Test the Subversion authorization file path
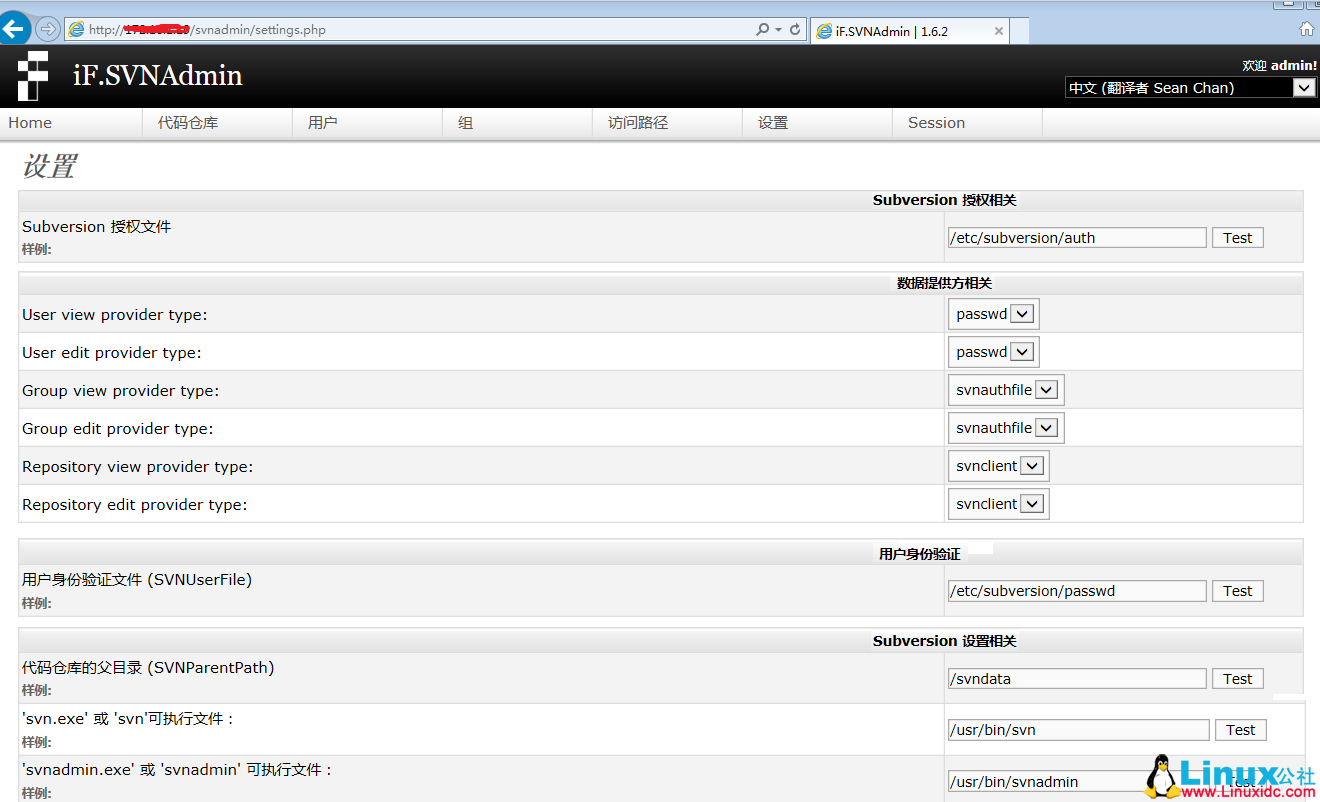The image size is (1320, 802). 1237,237
